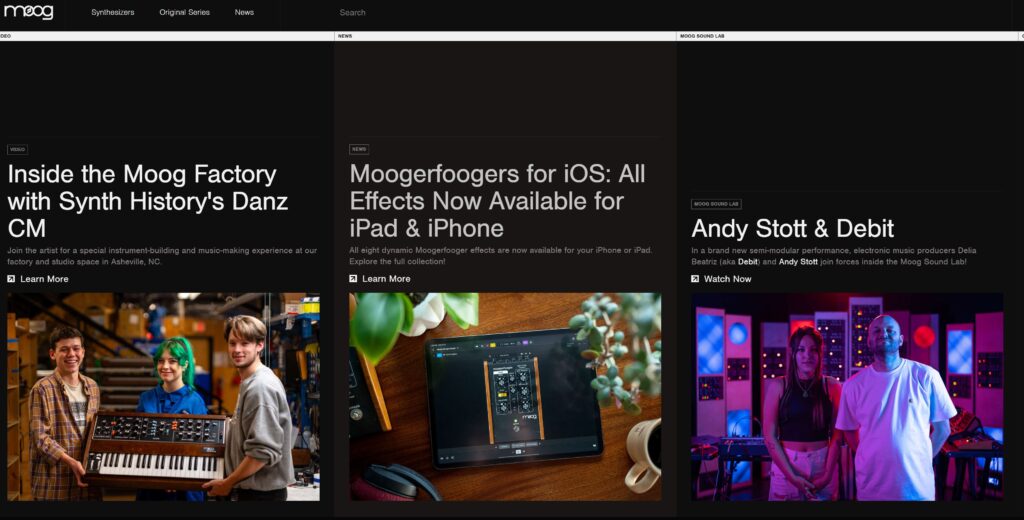Click the iPad Moogerfooger app image

click(505, 397)
